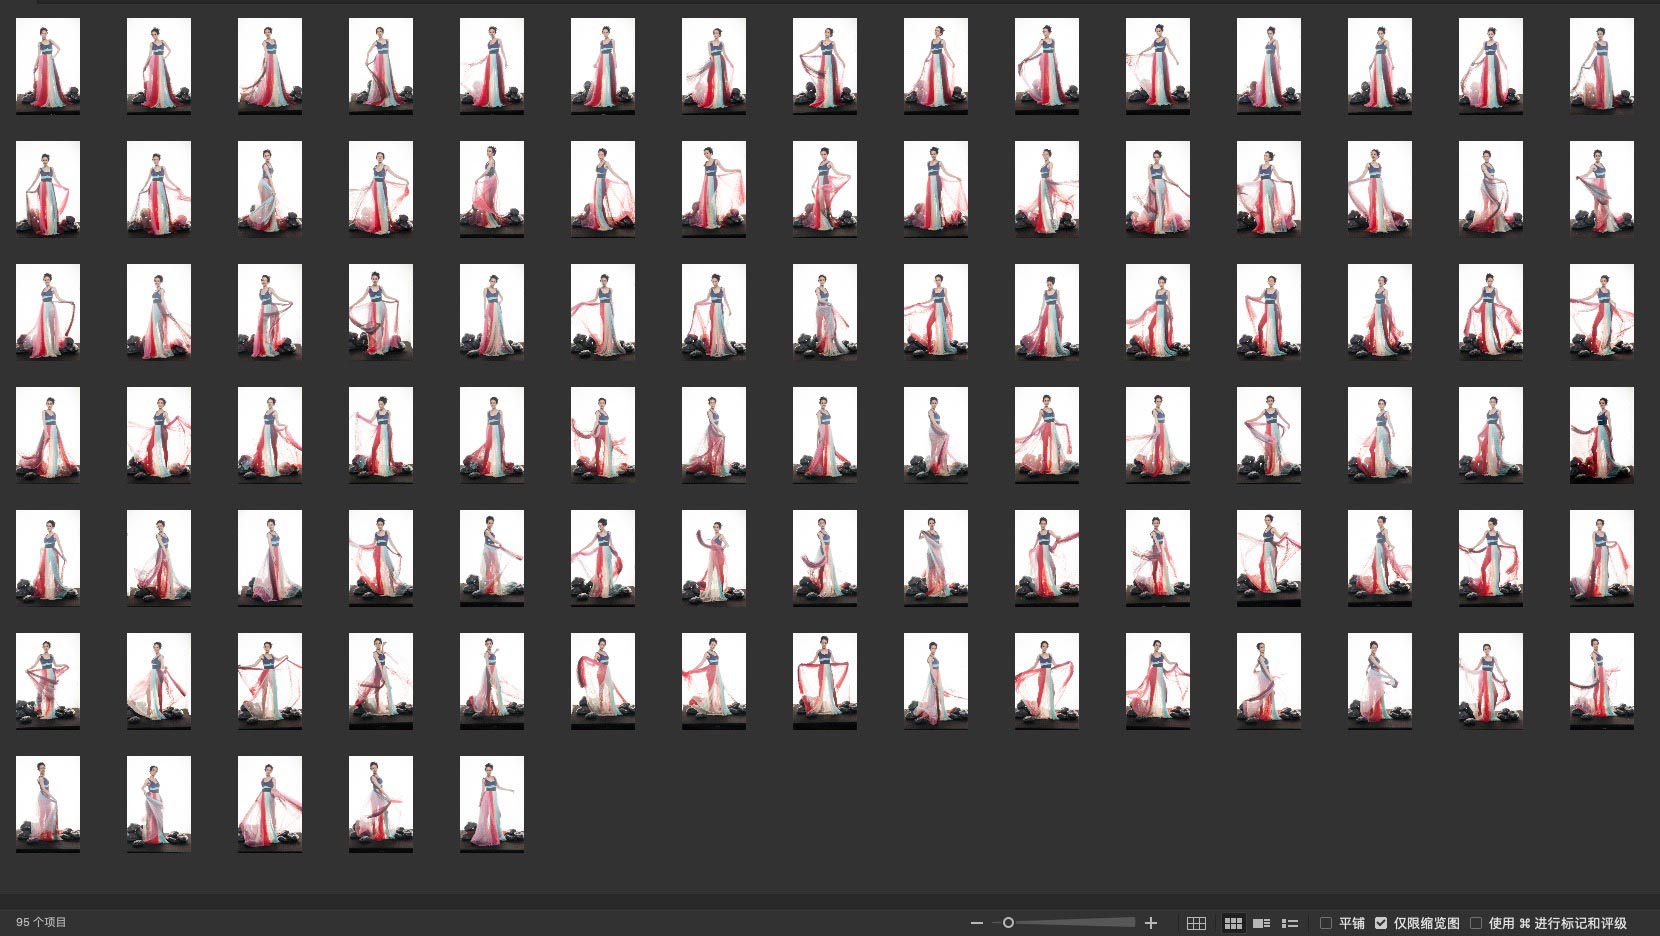Image resolution: width=1660 pixels, height=936 pixels.
Task: Select the first thumbnail in bottom row
Action: coord(48,804)
